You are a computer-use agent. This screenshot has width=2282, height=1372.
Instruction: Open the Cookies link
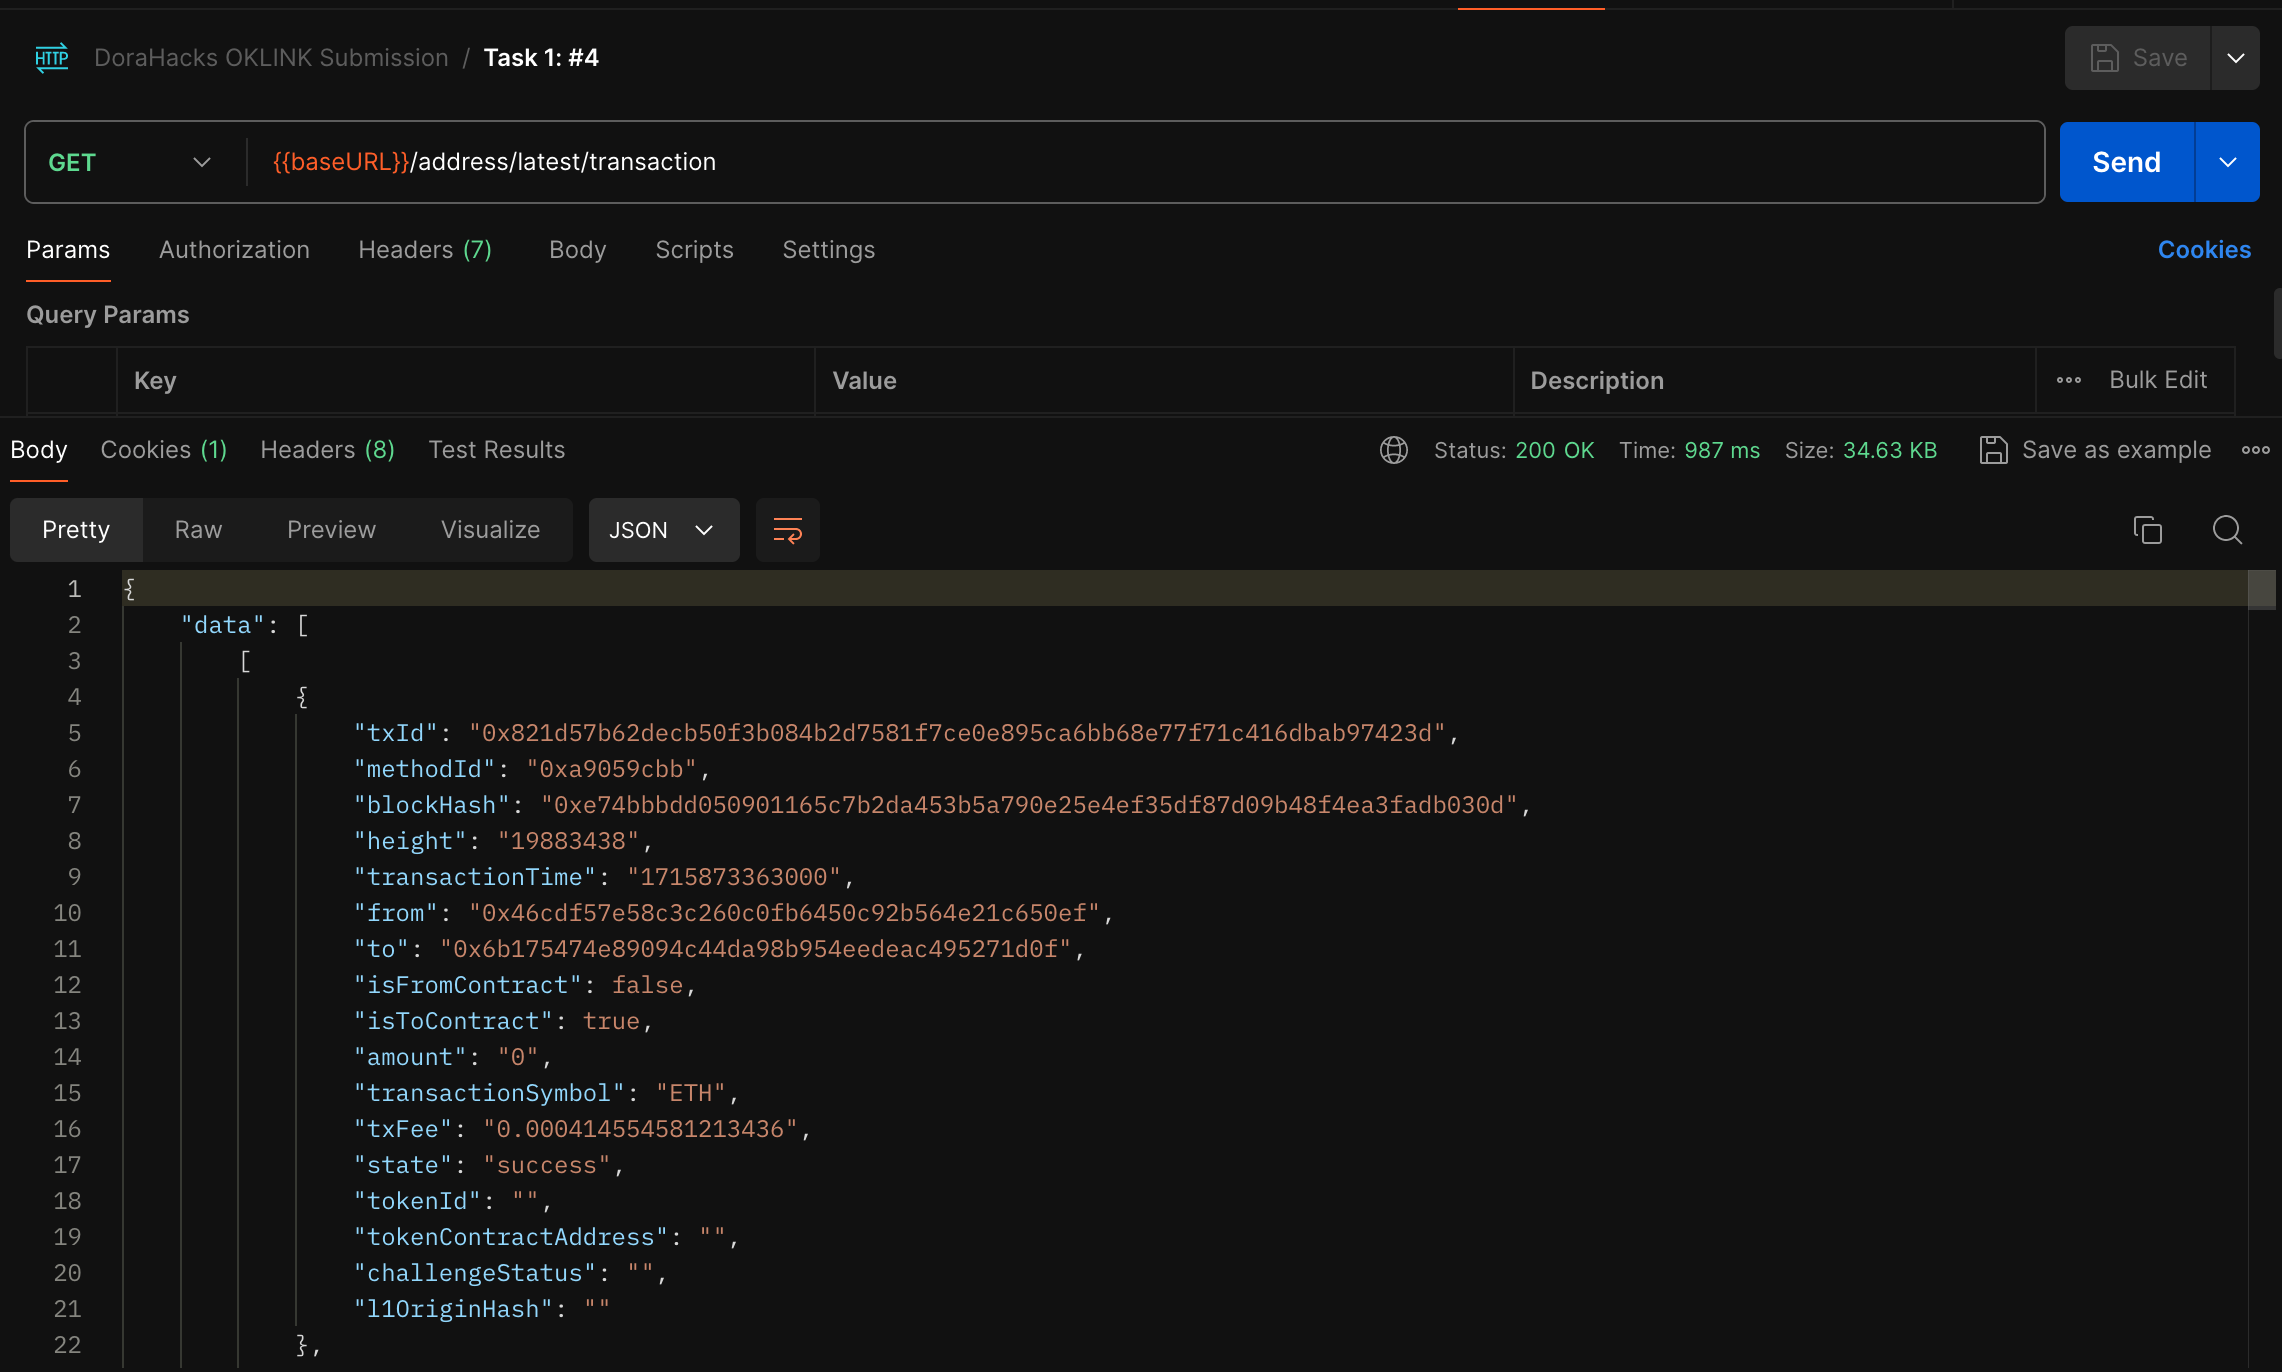(x=2204, y=250)
